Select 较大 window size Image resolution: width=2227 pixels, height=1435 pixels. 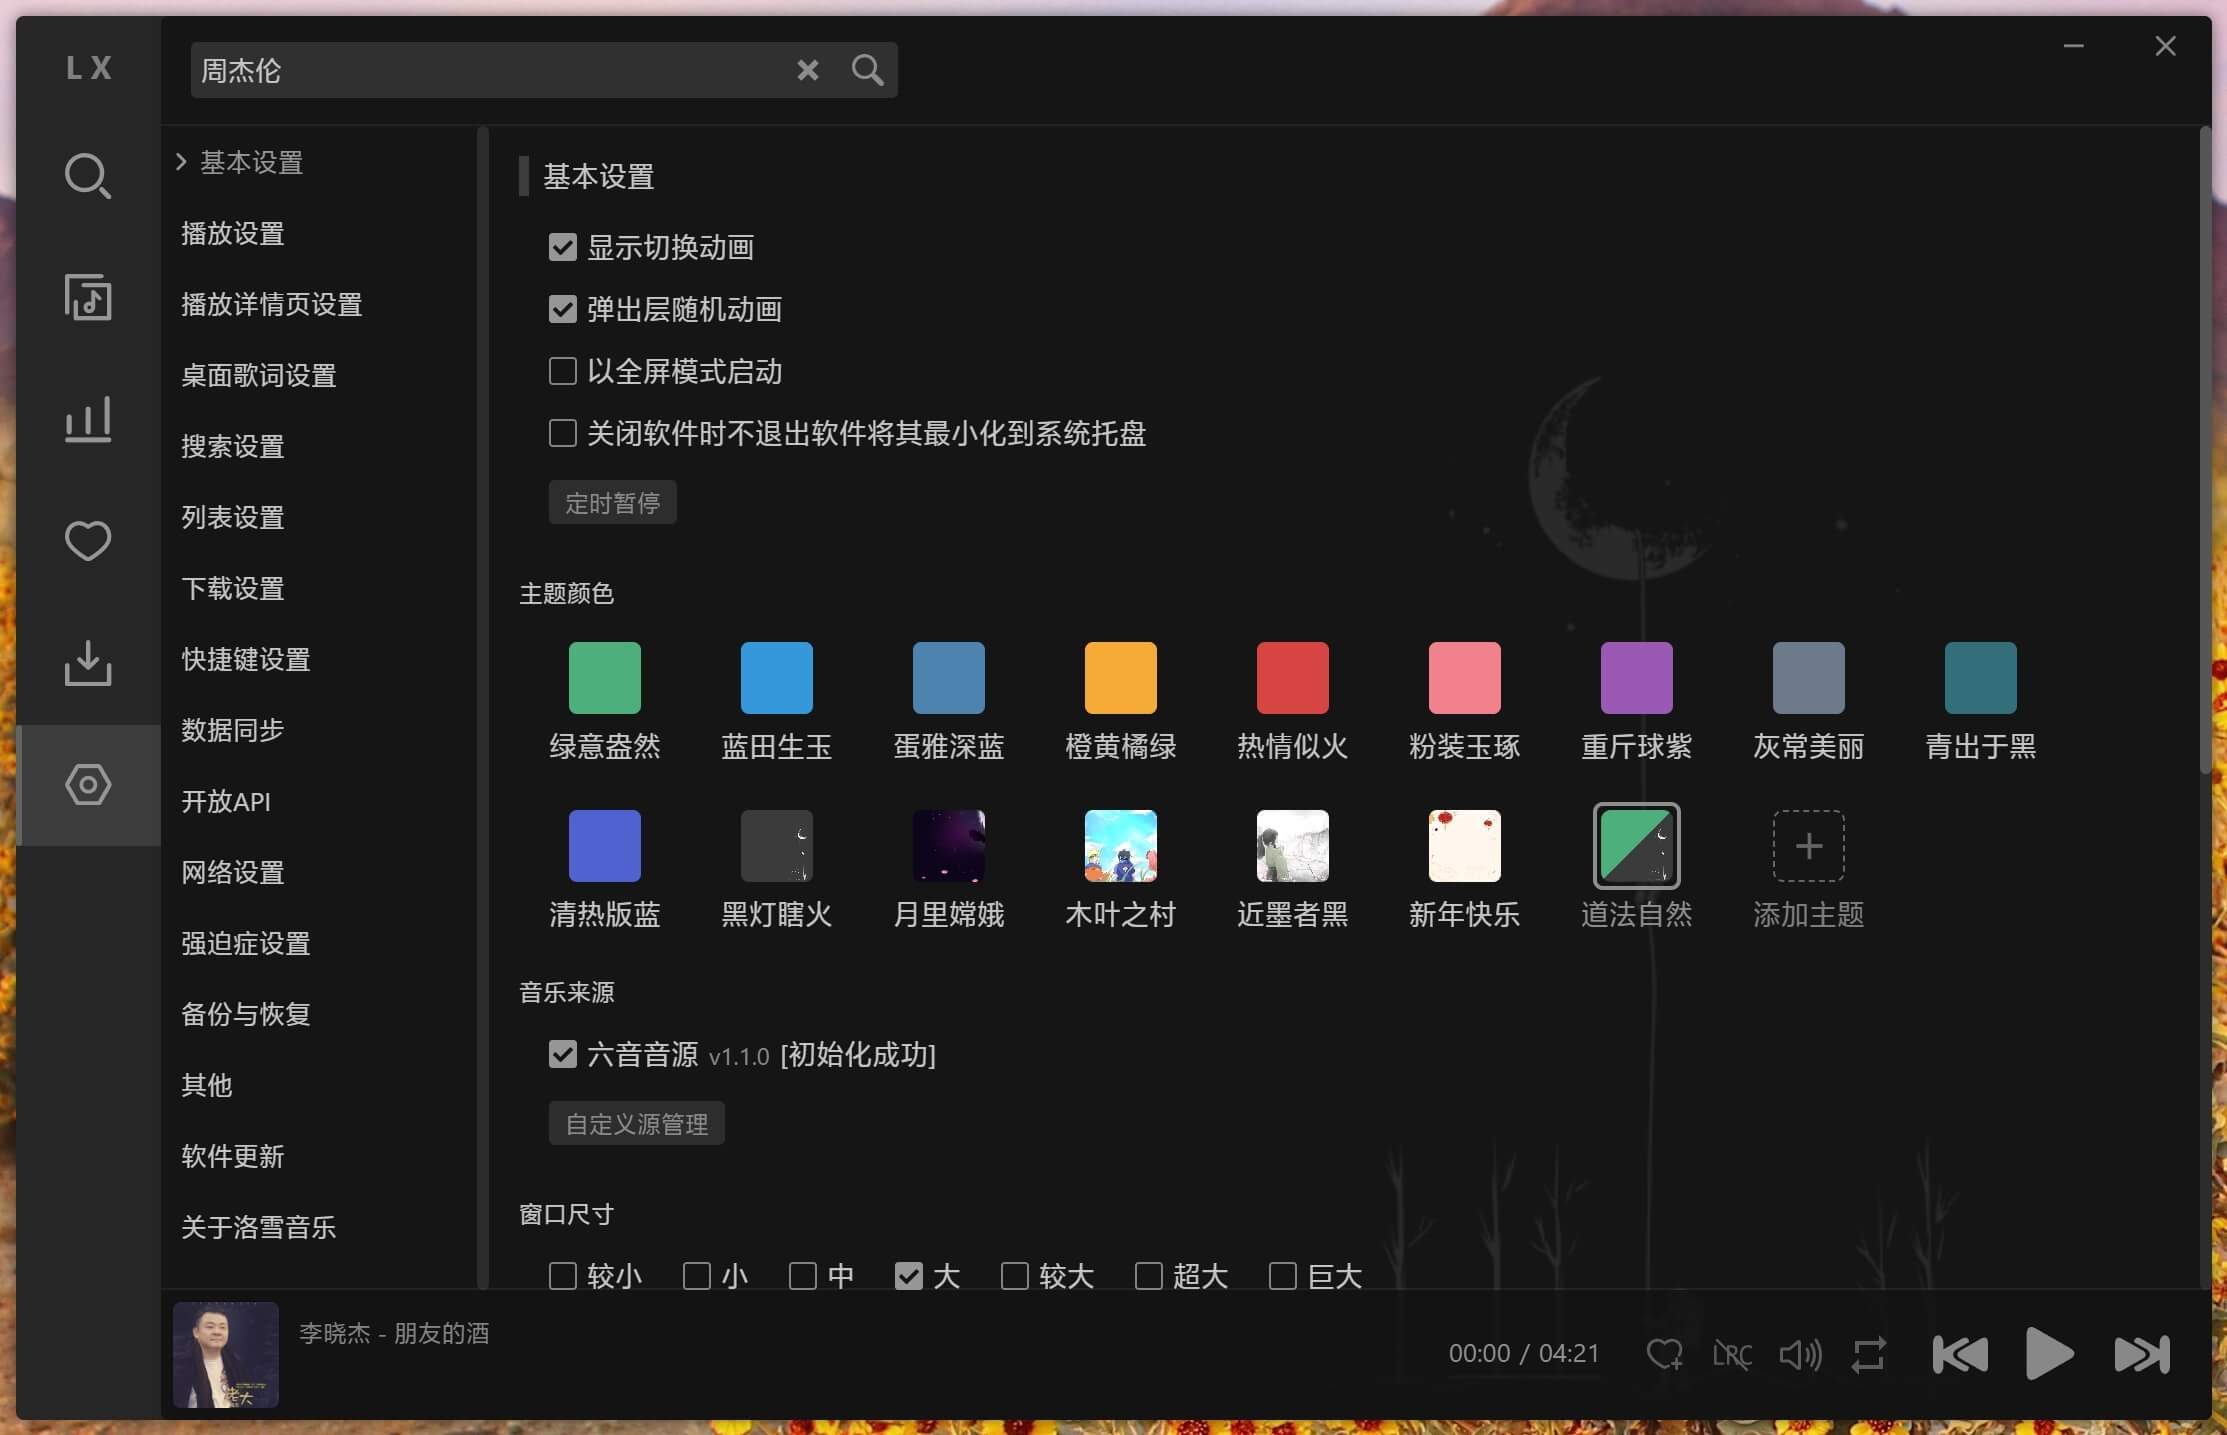(1015, 1275)
